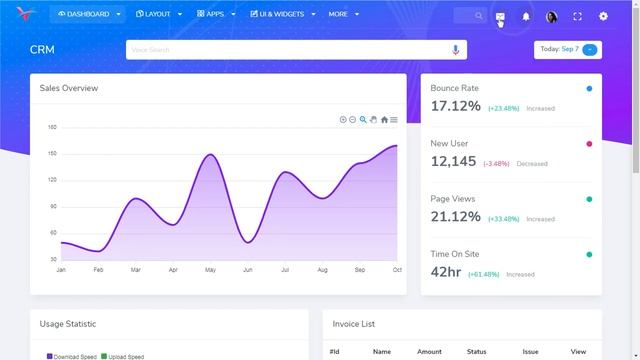This screenshot has height=360, width=640.
Task: Select the chart panning hand tool
Action: [373, 120]
